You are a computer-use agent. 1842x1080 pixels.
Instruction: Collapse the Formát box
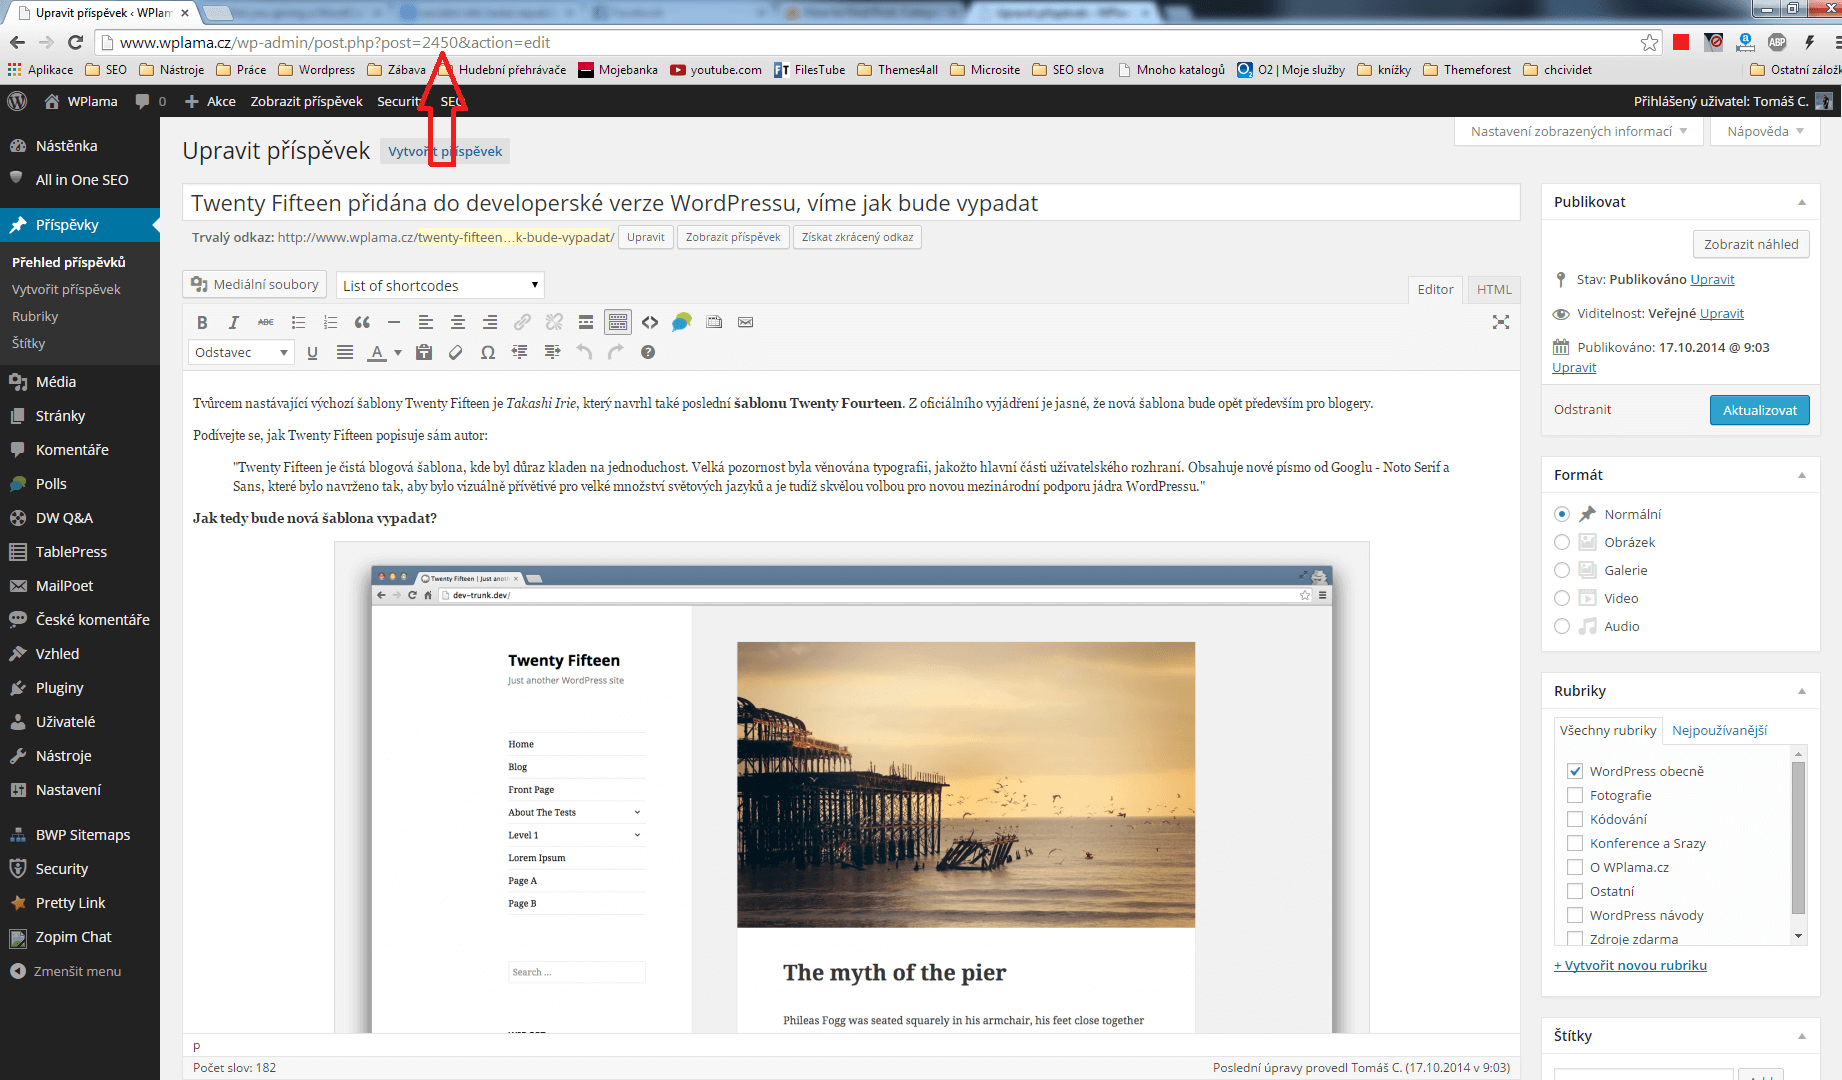[1802, 475]
